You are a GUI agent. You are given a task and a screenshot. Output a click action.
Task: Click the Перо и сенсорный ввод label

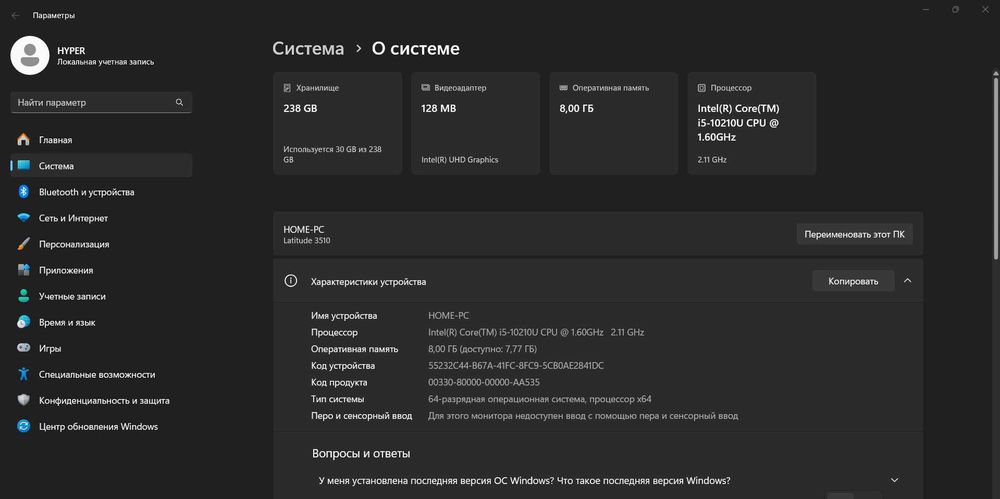click(362, 415)
